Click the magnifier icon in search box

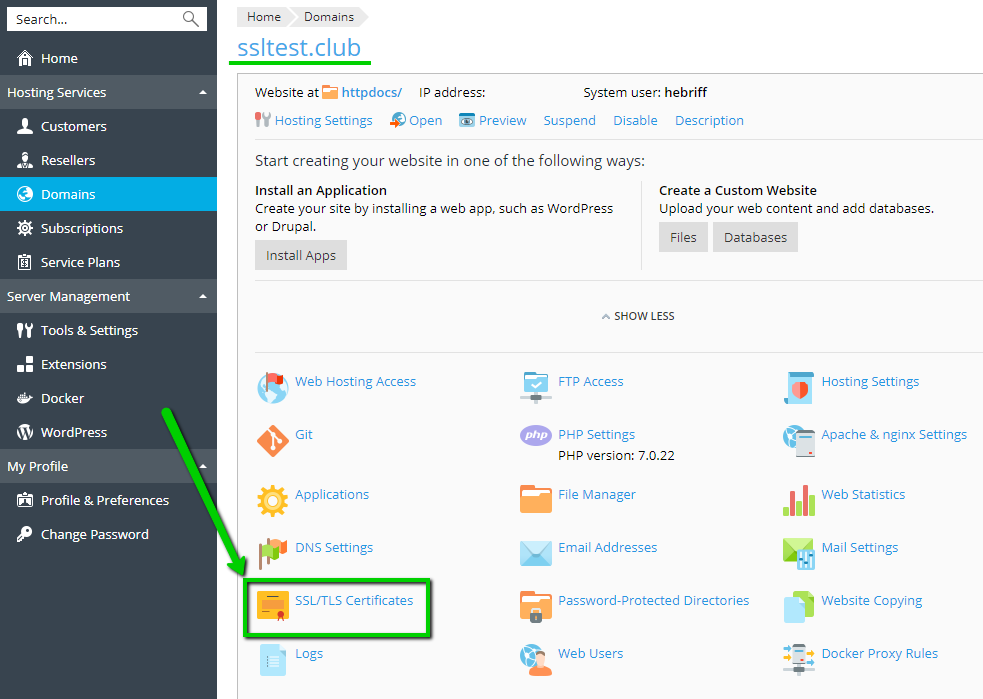coord(191,19)
